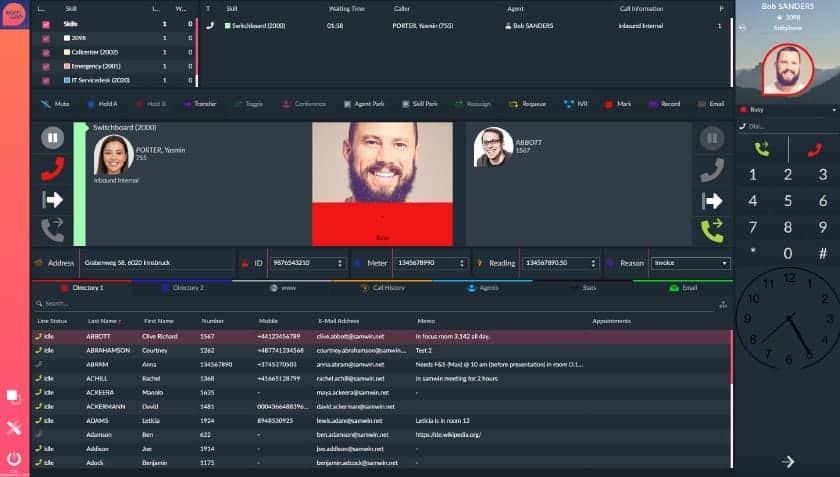This screenshot has width=840, height=477.
Task: Open the Reason dropdown showing Invoice
Action: [690, 263]
